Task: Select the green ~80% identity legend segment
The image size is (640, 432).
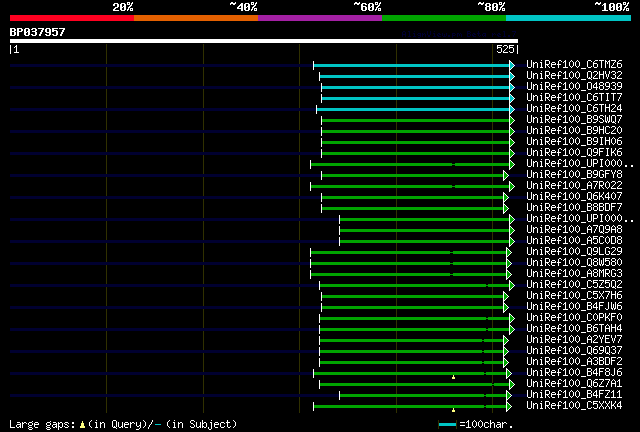Action: click(444, 18)
